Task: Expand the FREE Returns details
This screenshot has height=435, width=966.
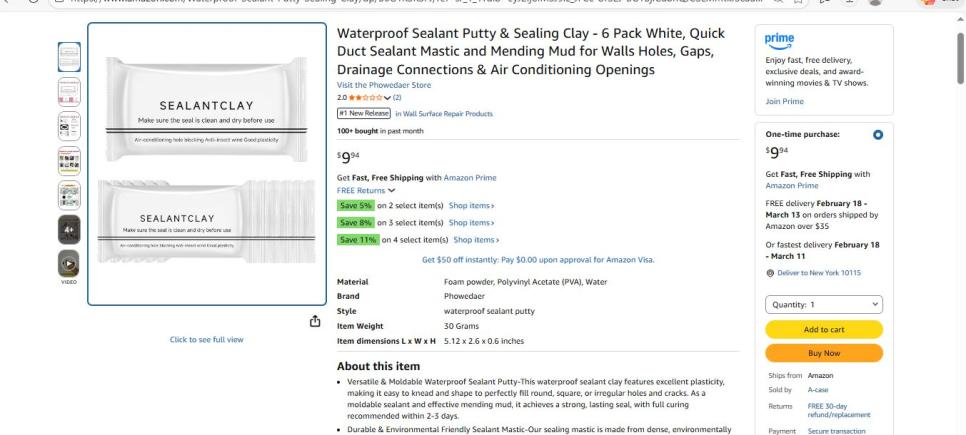Action: click(x=365, y=190)
